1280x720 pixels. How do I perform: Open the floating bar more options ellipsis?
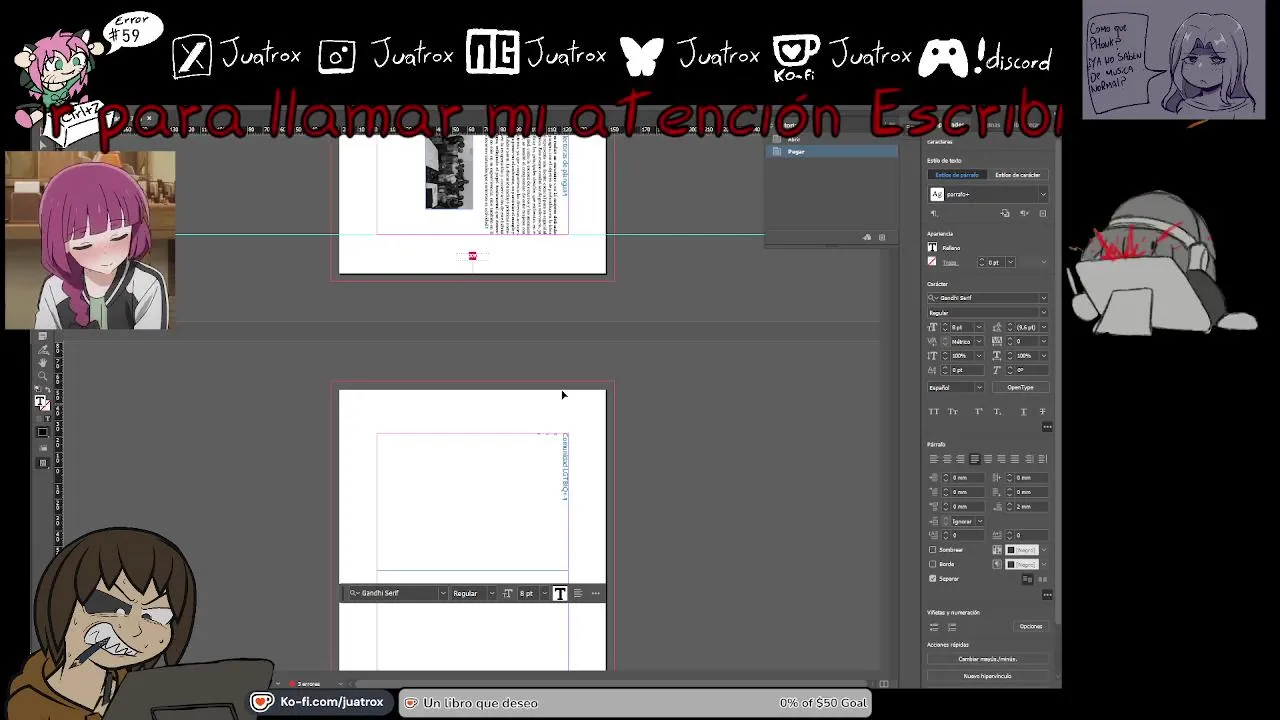coord(595,593)
